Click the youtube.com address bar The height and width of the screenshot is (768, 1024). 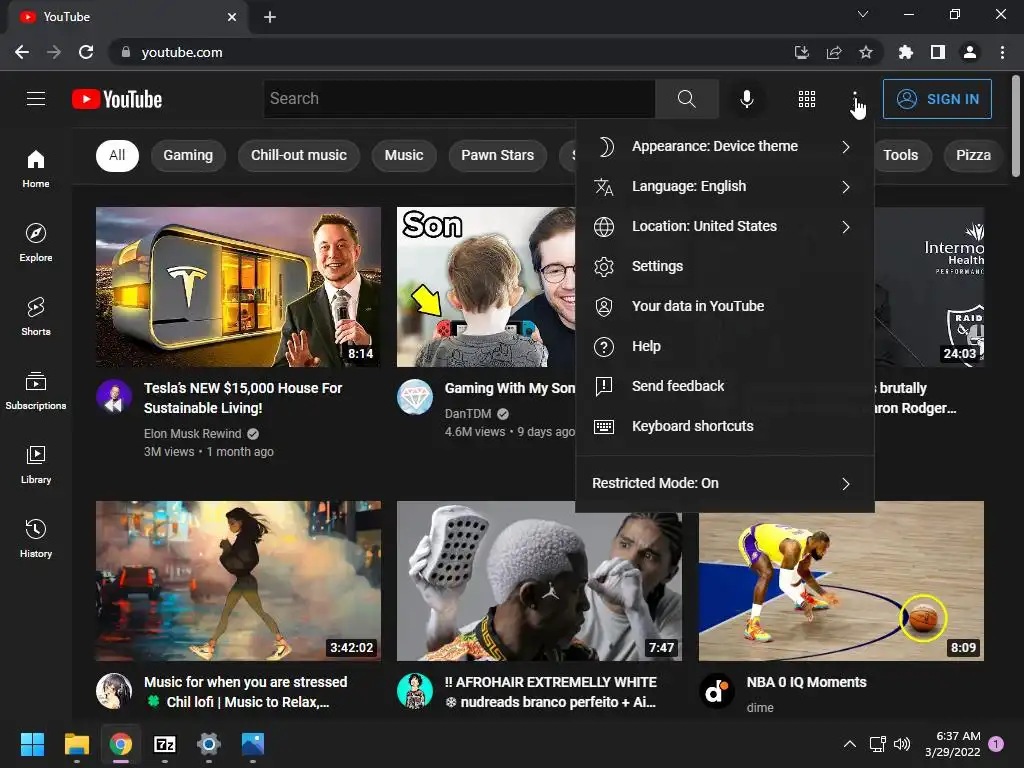pyautogui.click(x=451, y=52)
